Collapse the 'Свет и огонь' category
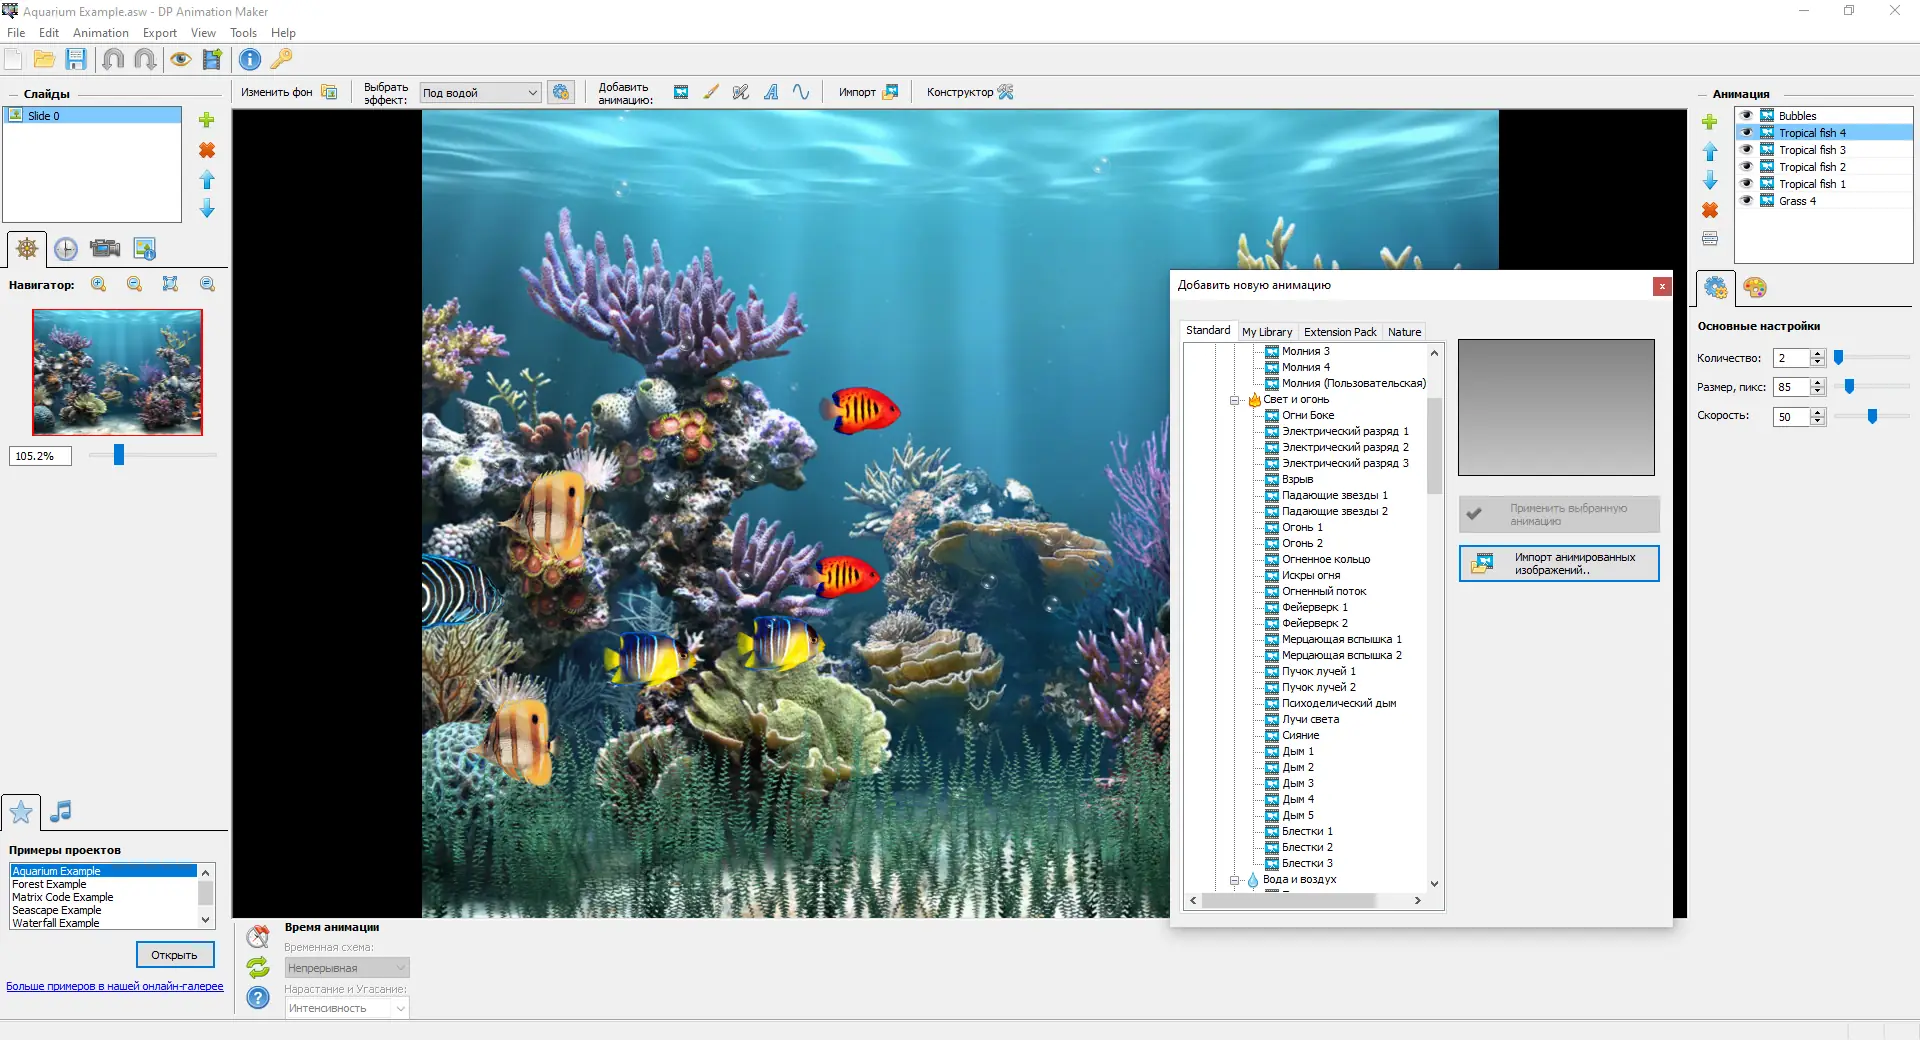The height and width of the screenshot is (1040, 1920). pos(1236,399)
